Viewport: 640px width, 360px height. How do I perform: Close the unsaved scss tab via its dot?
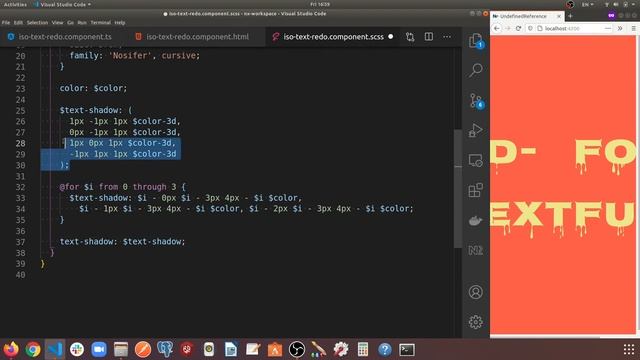coord(391,37)
